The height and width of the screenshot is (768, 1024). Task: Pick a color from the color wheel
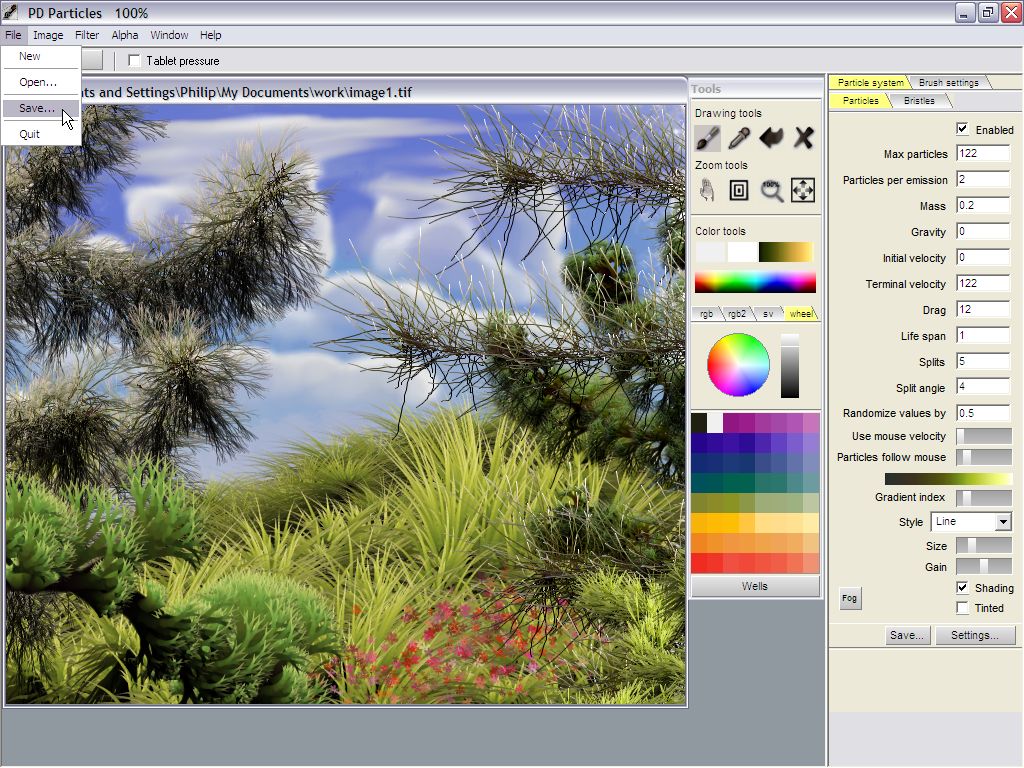point(739,365)
